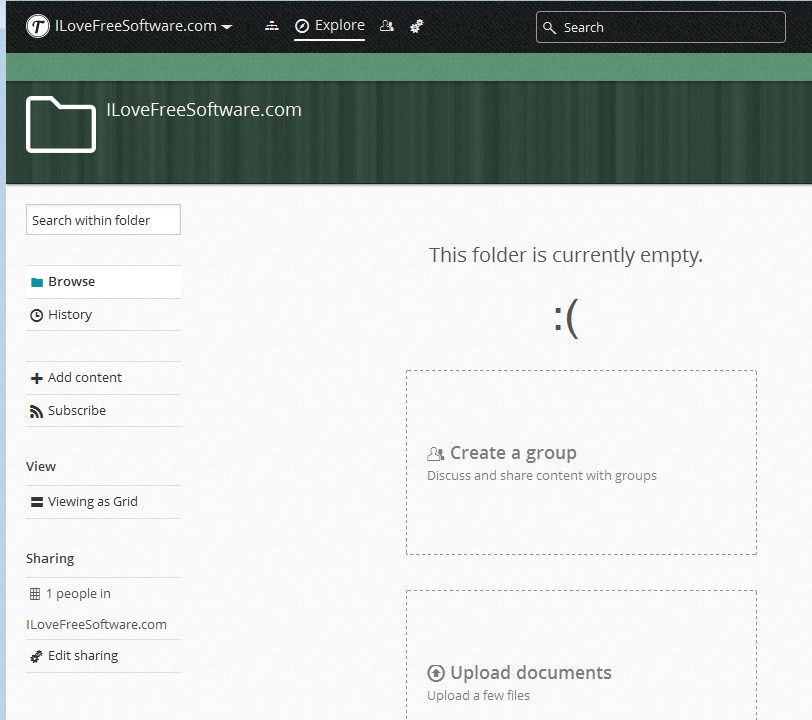
Task: Click the Create a group card title
Action: coord(513,453)
